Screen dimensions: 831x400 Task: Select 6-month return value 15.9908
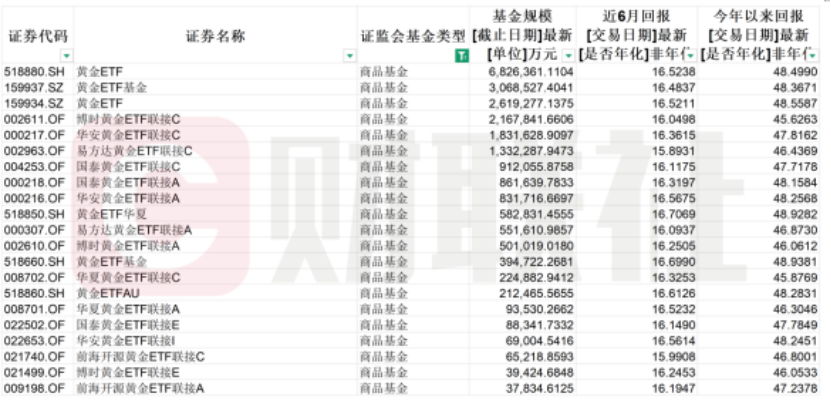[x=674, y=357]
